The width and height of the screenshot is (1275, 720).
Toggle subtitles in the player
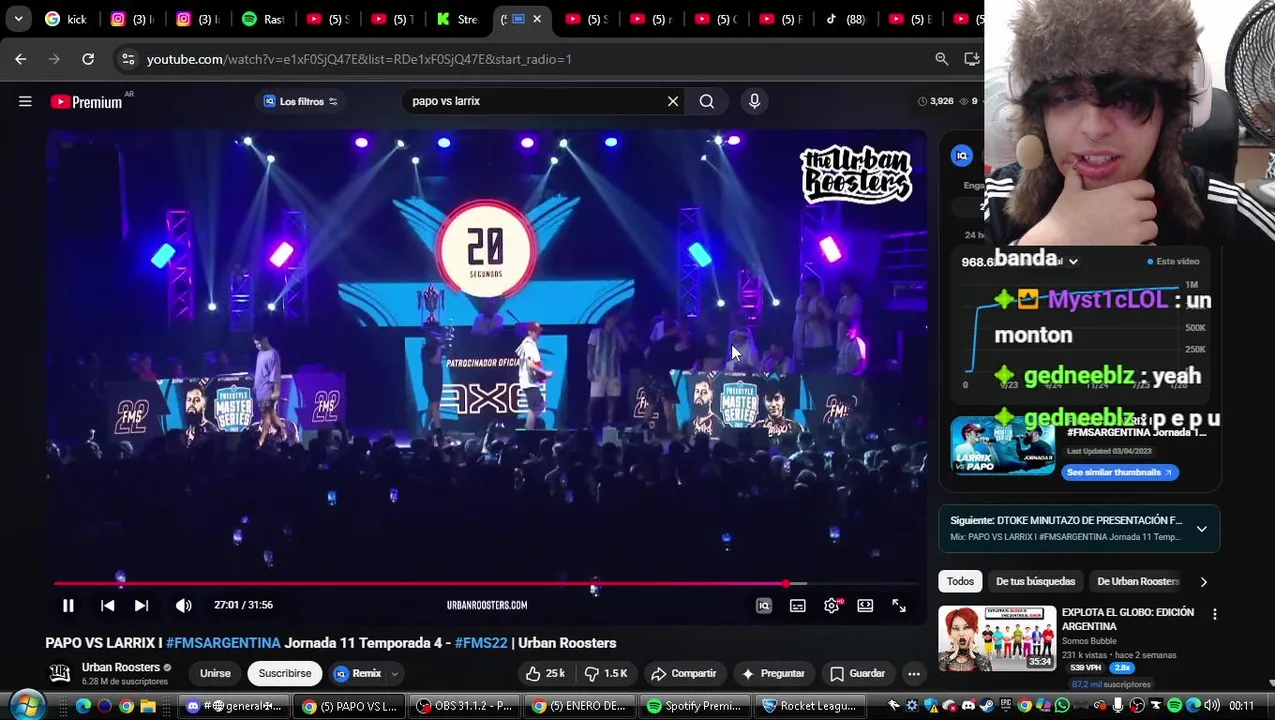click(x=798, y=605)
